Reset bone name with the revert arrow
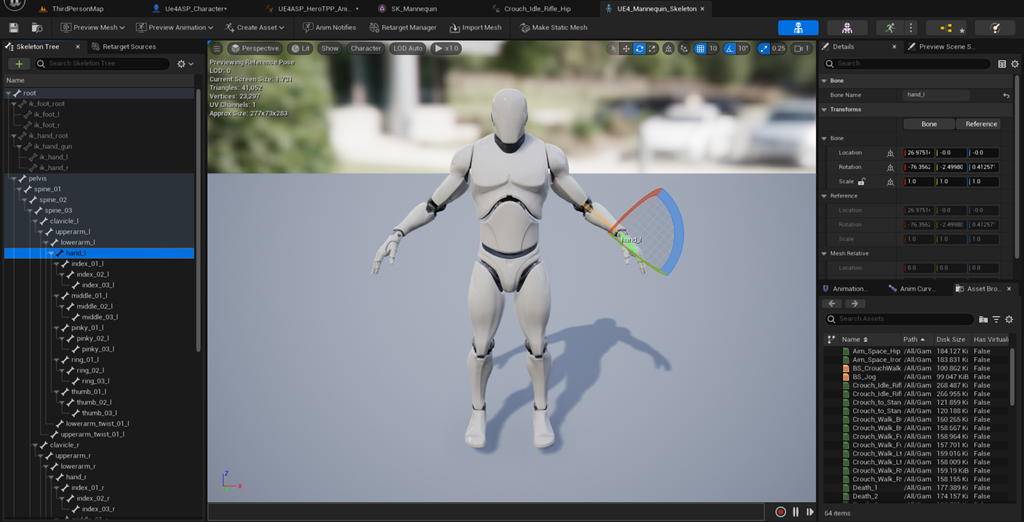This screenshot has height=522, width=1024. click(1006, 95)
